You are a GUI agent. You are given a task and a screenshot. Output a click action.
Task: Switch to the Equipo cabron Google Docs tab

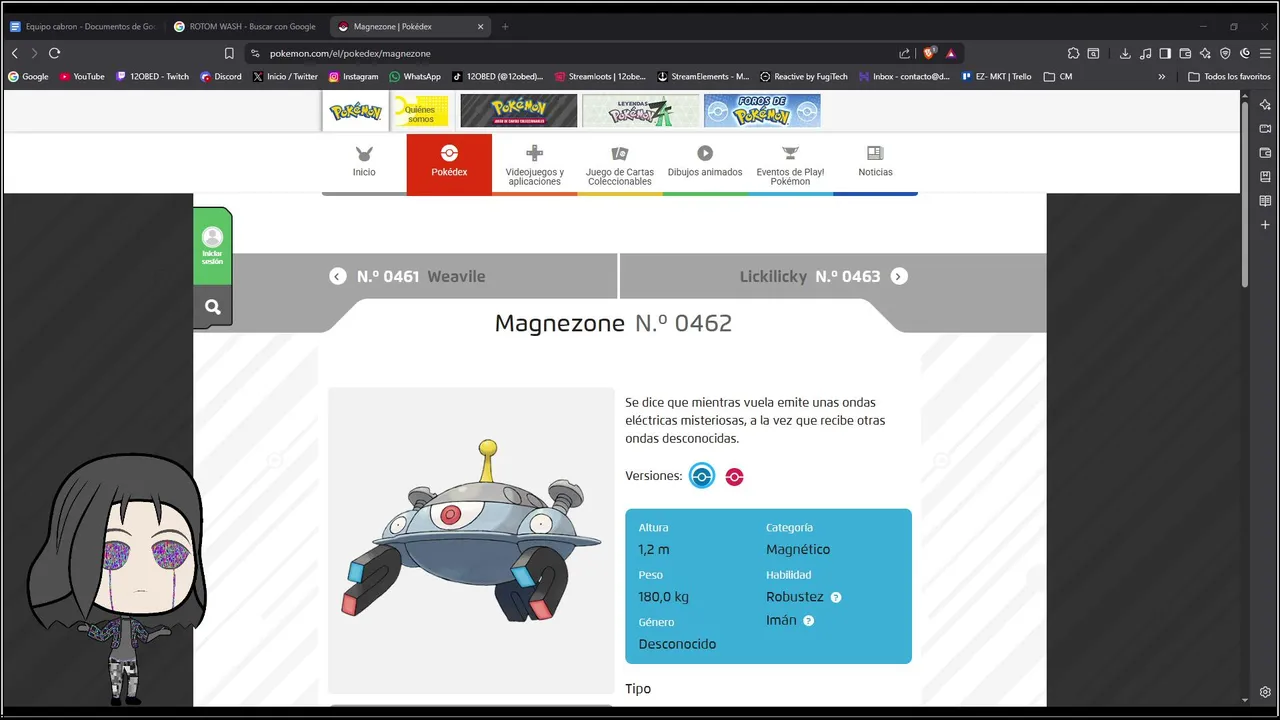[83, 26]
